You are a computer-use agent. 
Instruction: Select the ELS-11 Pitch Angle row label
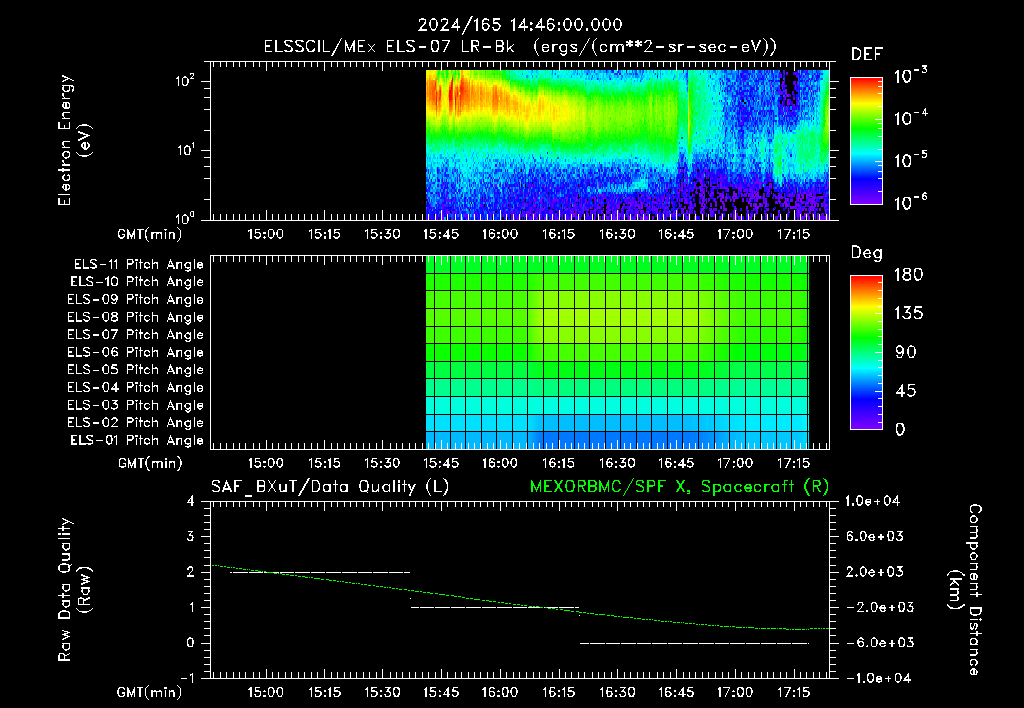pyautogui.click(x=138, y=265)
